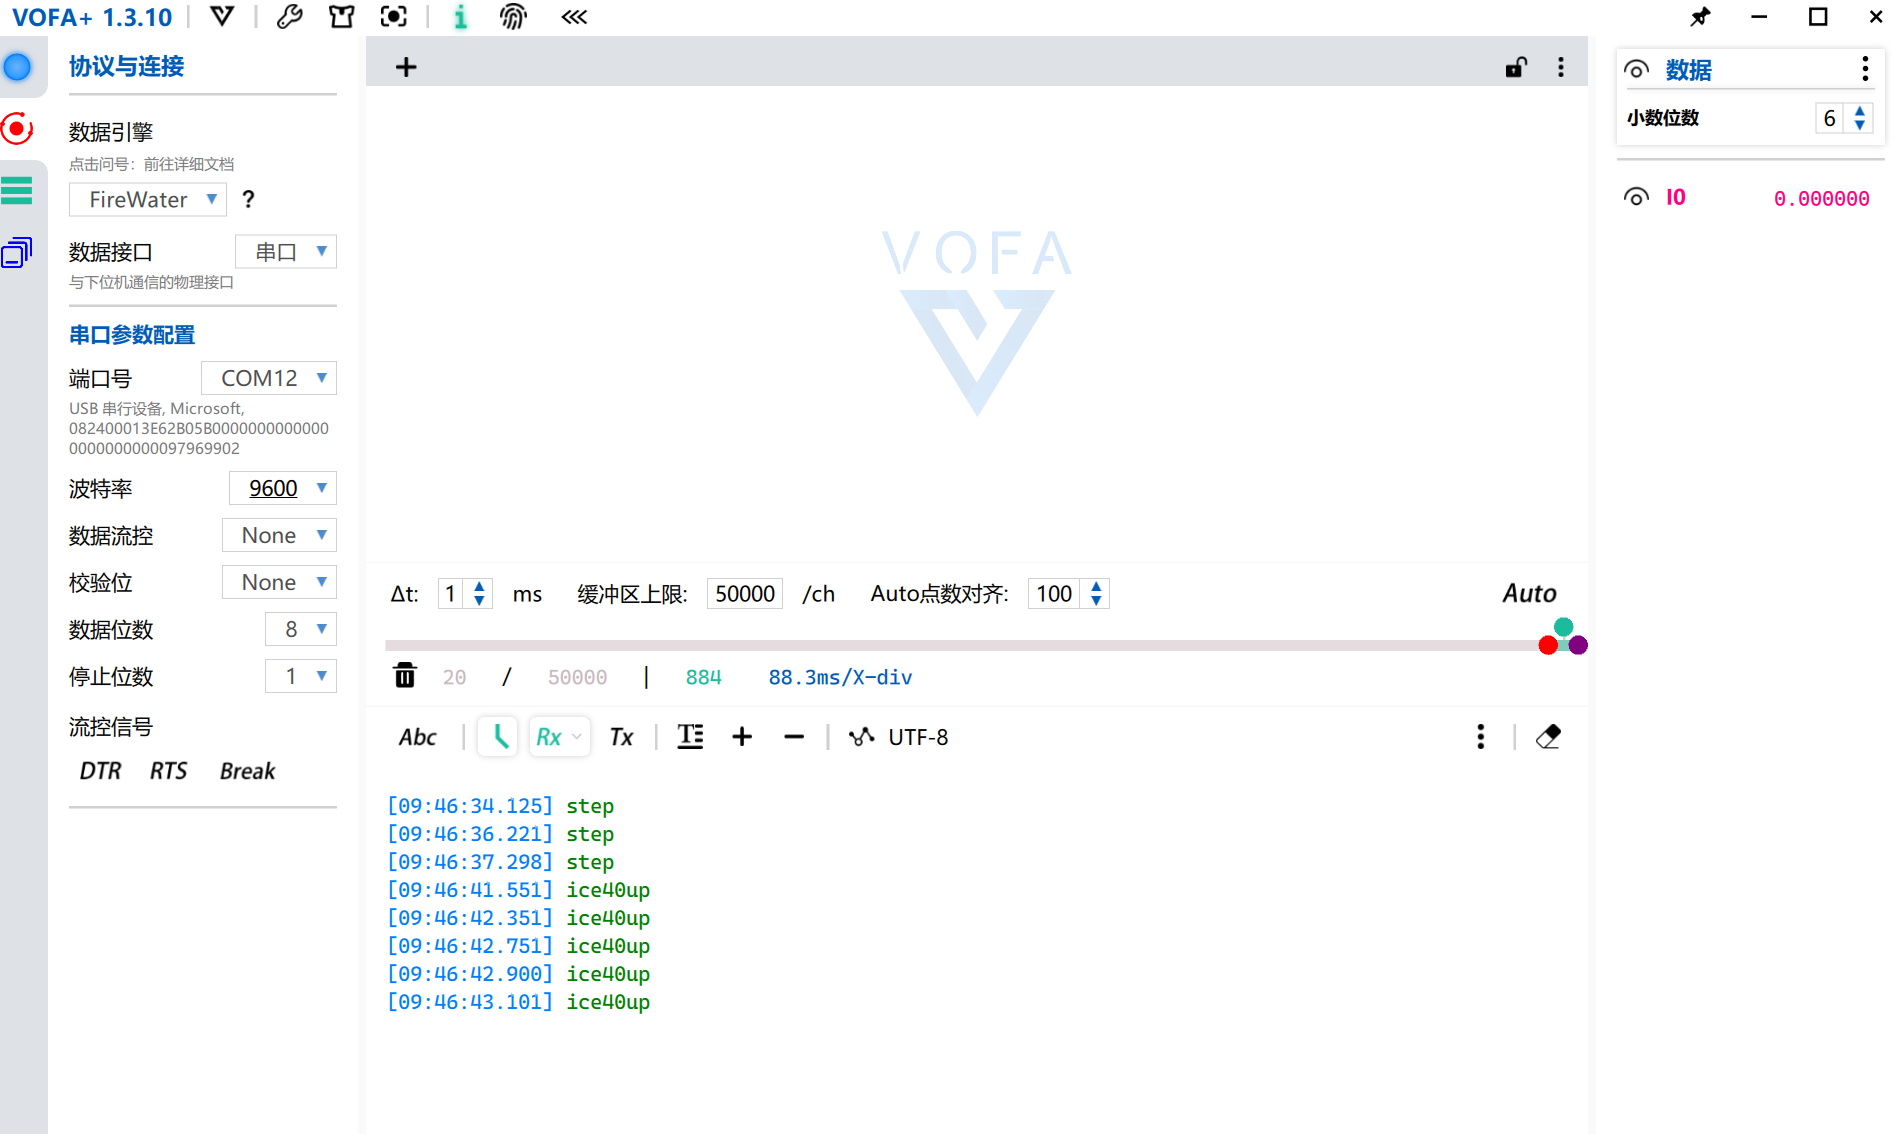This screenshot has height=1134, width=1894.
Task: Click the VOFA V logo icon in title bar
Action: [222, 17]
